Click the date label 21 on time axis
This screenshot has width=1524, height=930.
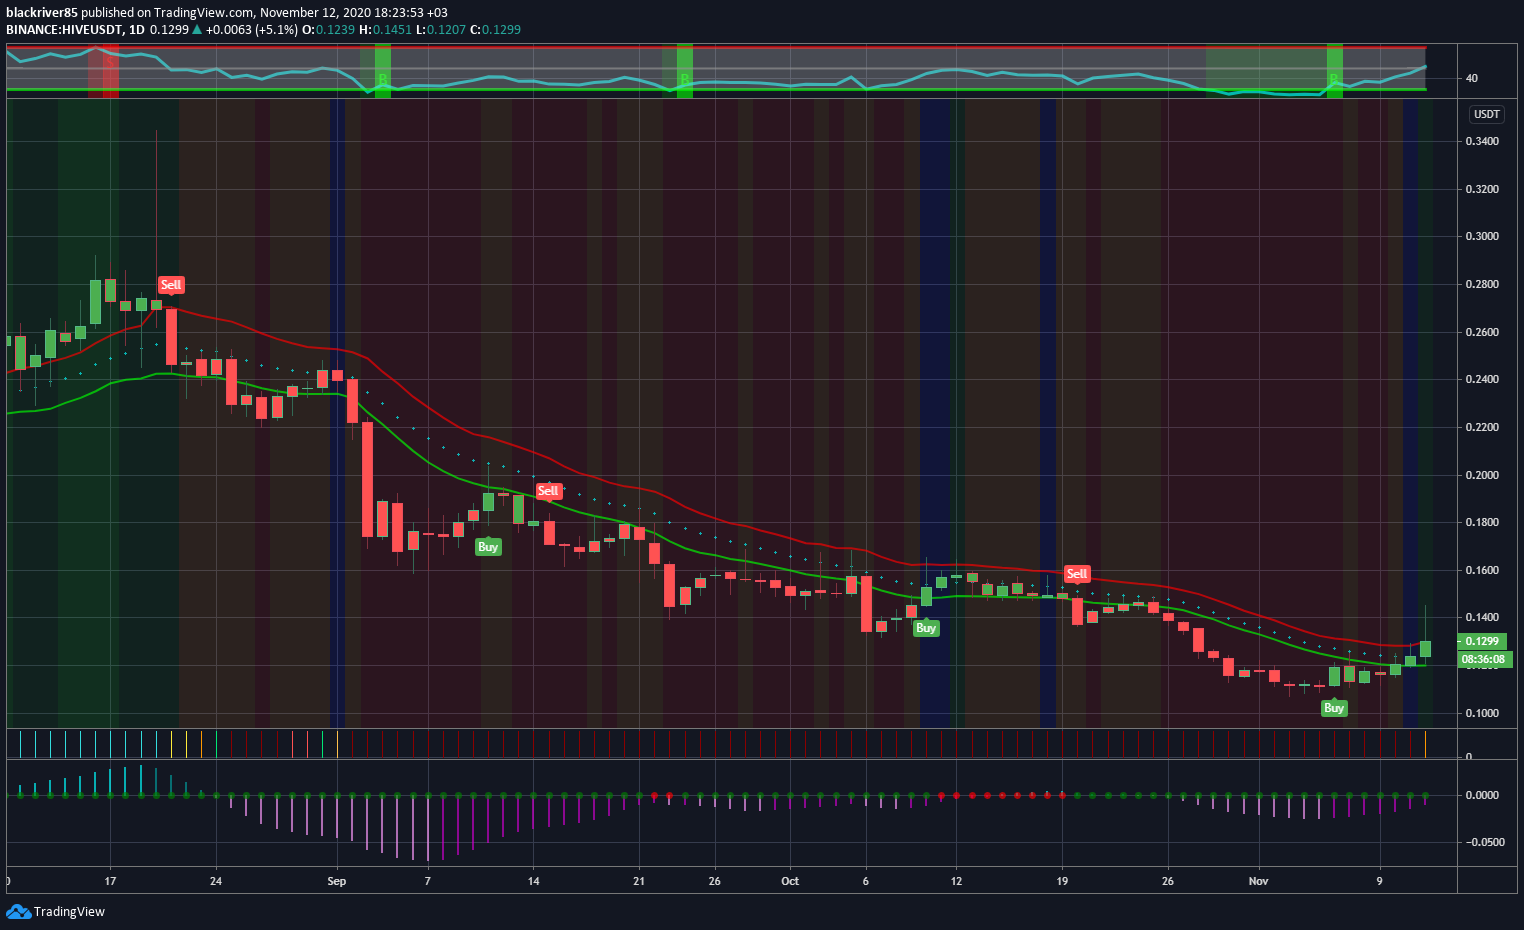[x=639, y=881]
